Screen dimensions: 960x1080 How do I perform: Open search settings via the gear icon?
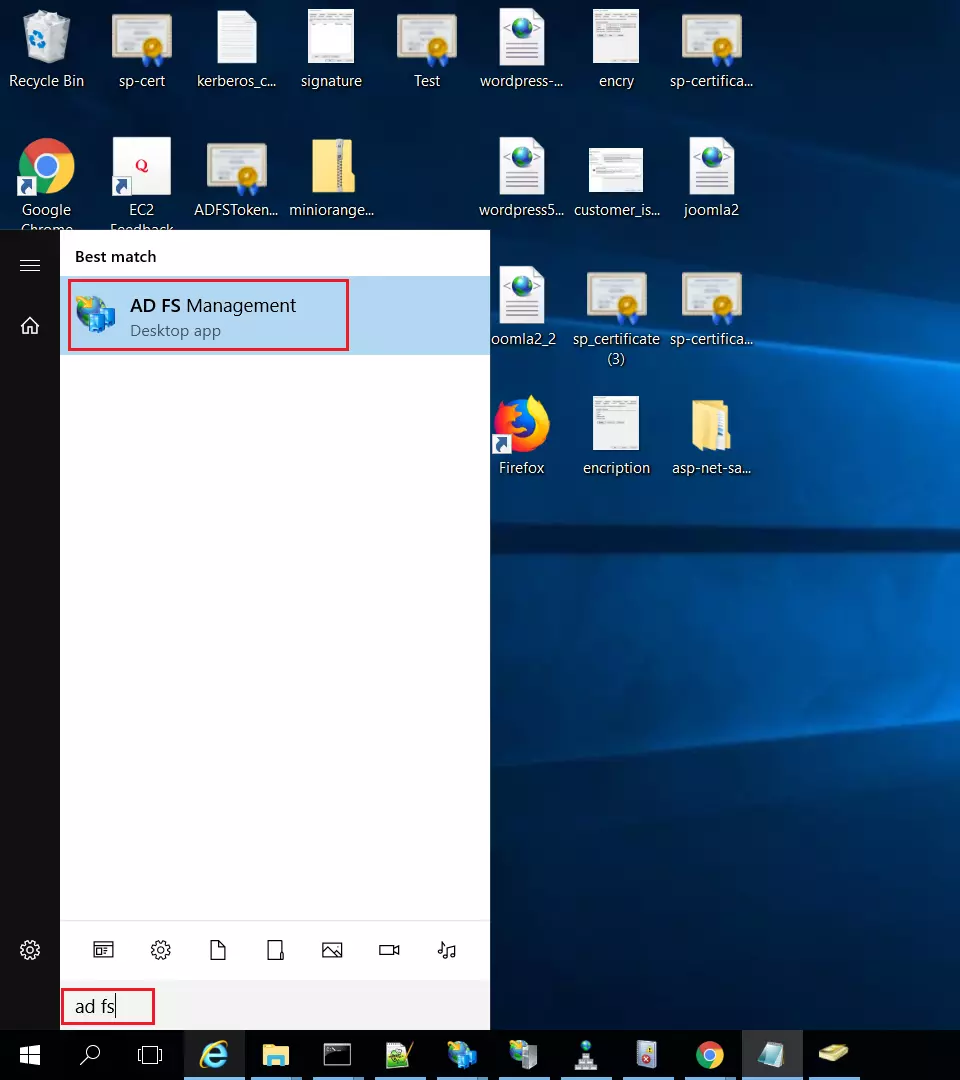pos(30,950)
